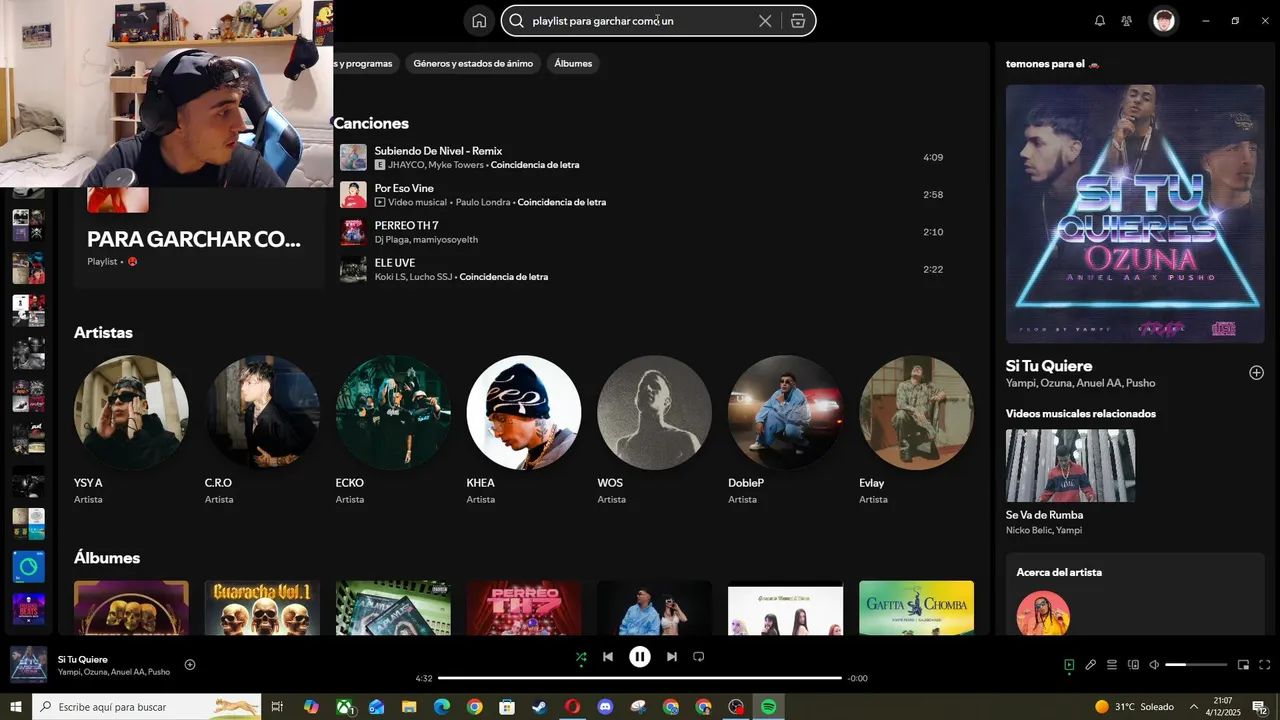Open artist ECKO
1280x720 pixels.
pyautogui.click(x=393, y=412)
